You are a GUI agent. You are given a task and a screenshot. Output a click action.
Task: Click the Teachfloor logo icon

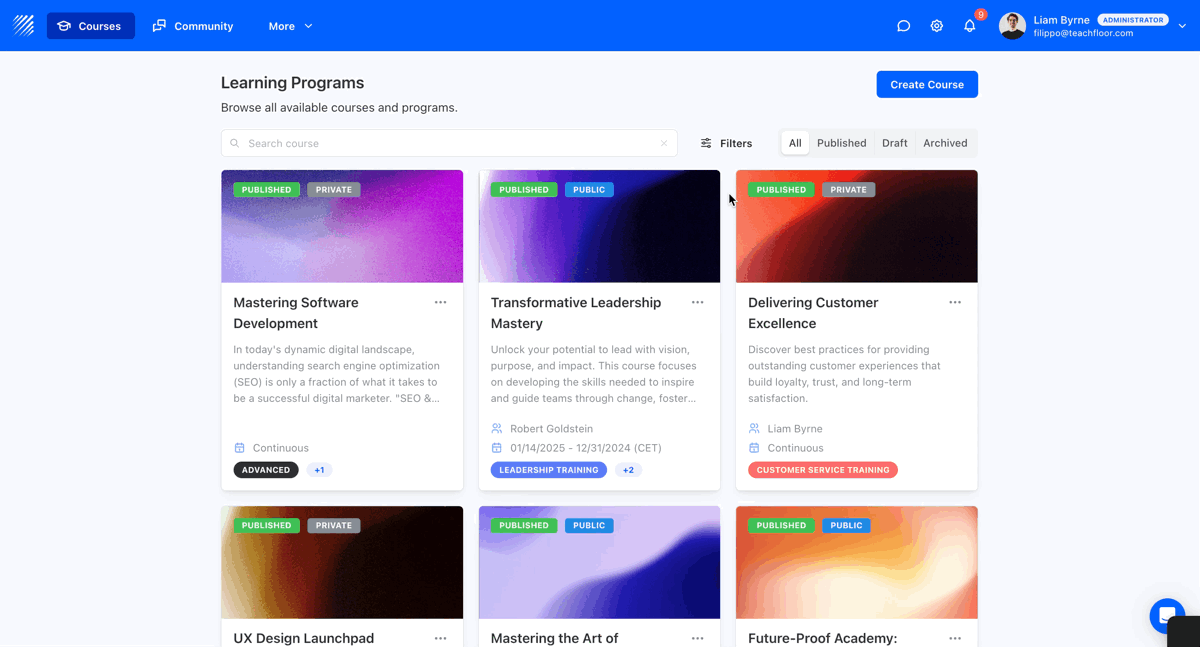click(24, 26)
